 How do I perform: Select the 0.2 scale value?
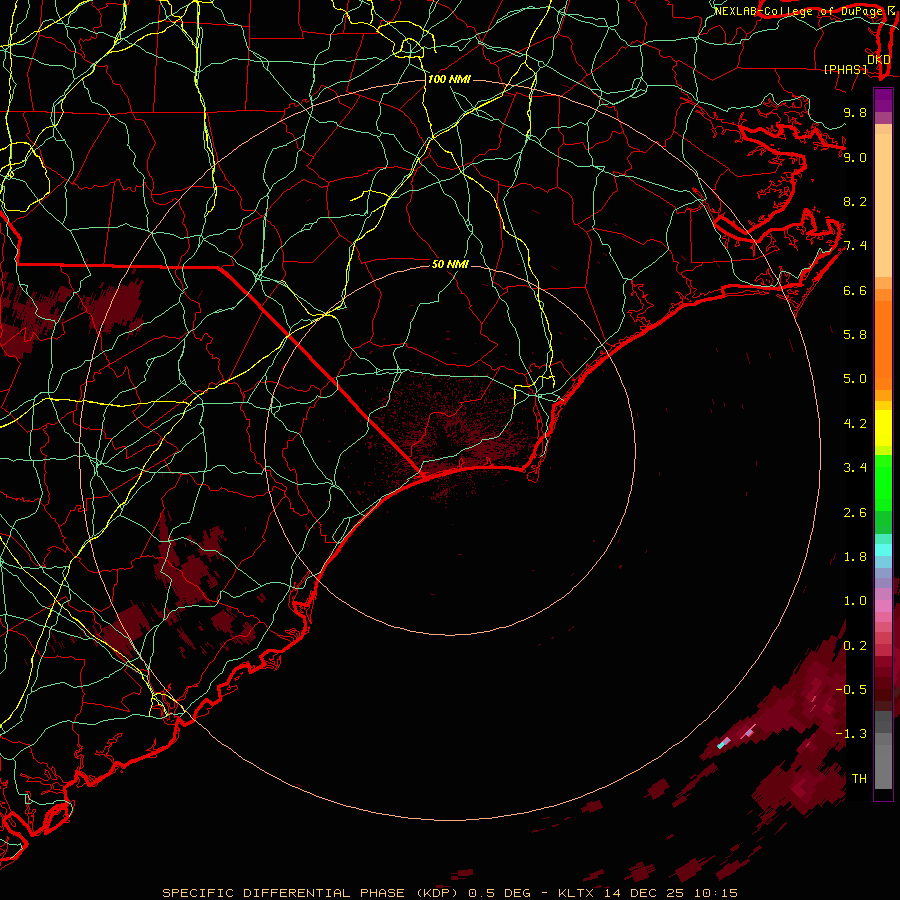pos(855,646)
